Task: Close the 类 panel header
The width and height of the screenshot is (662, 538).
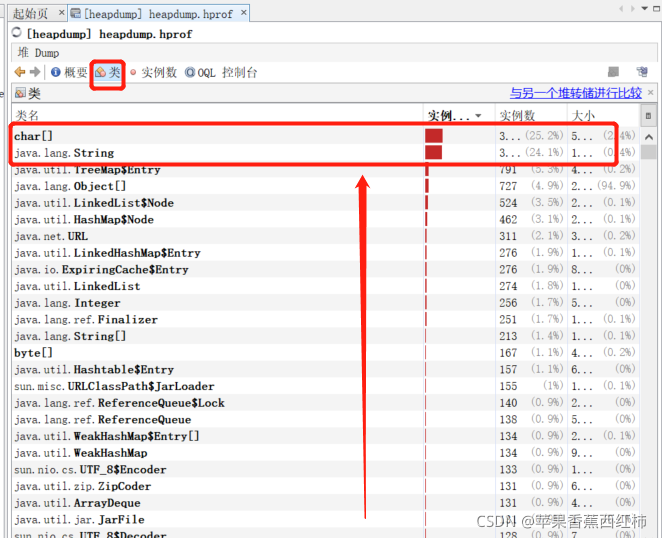Action: click(x=651, y=92)
